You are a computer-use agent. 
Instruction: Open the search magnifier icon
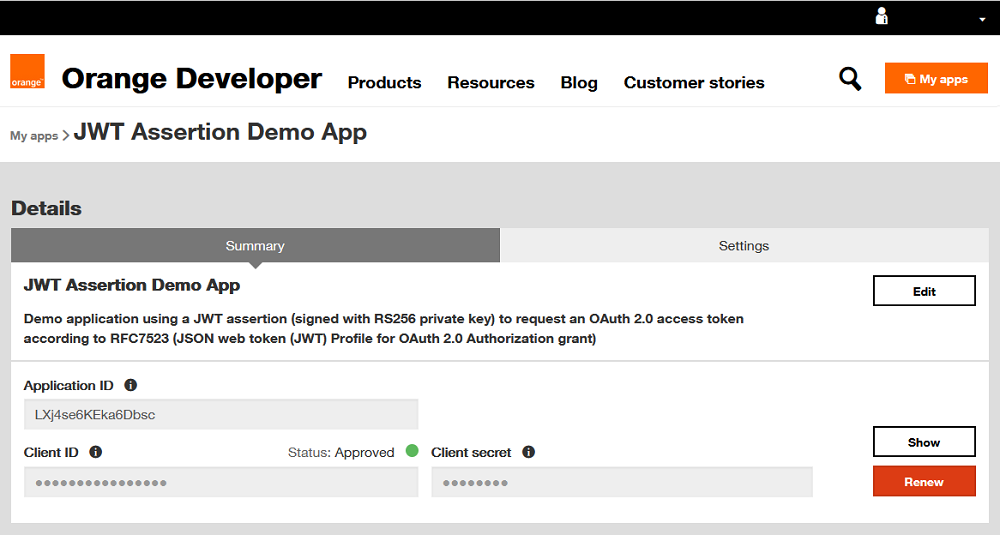(849, 79)
